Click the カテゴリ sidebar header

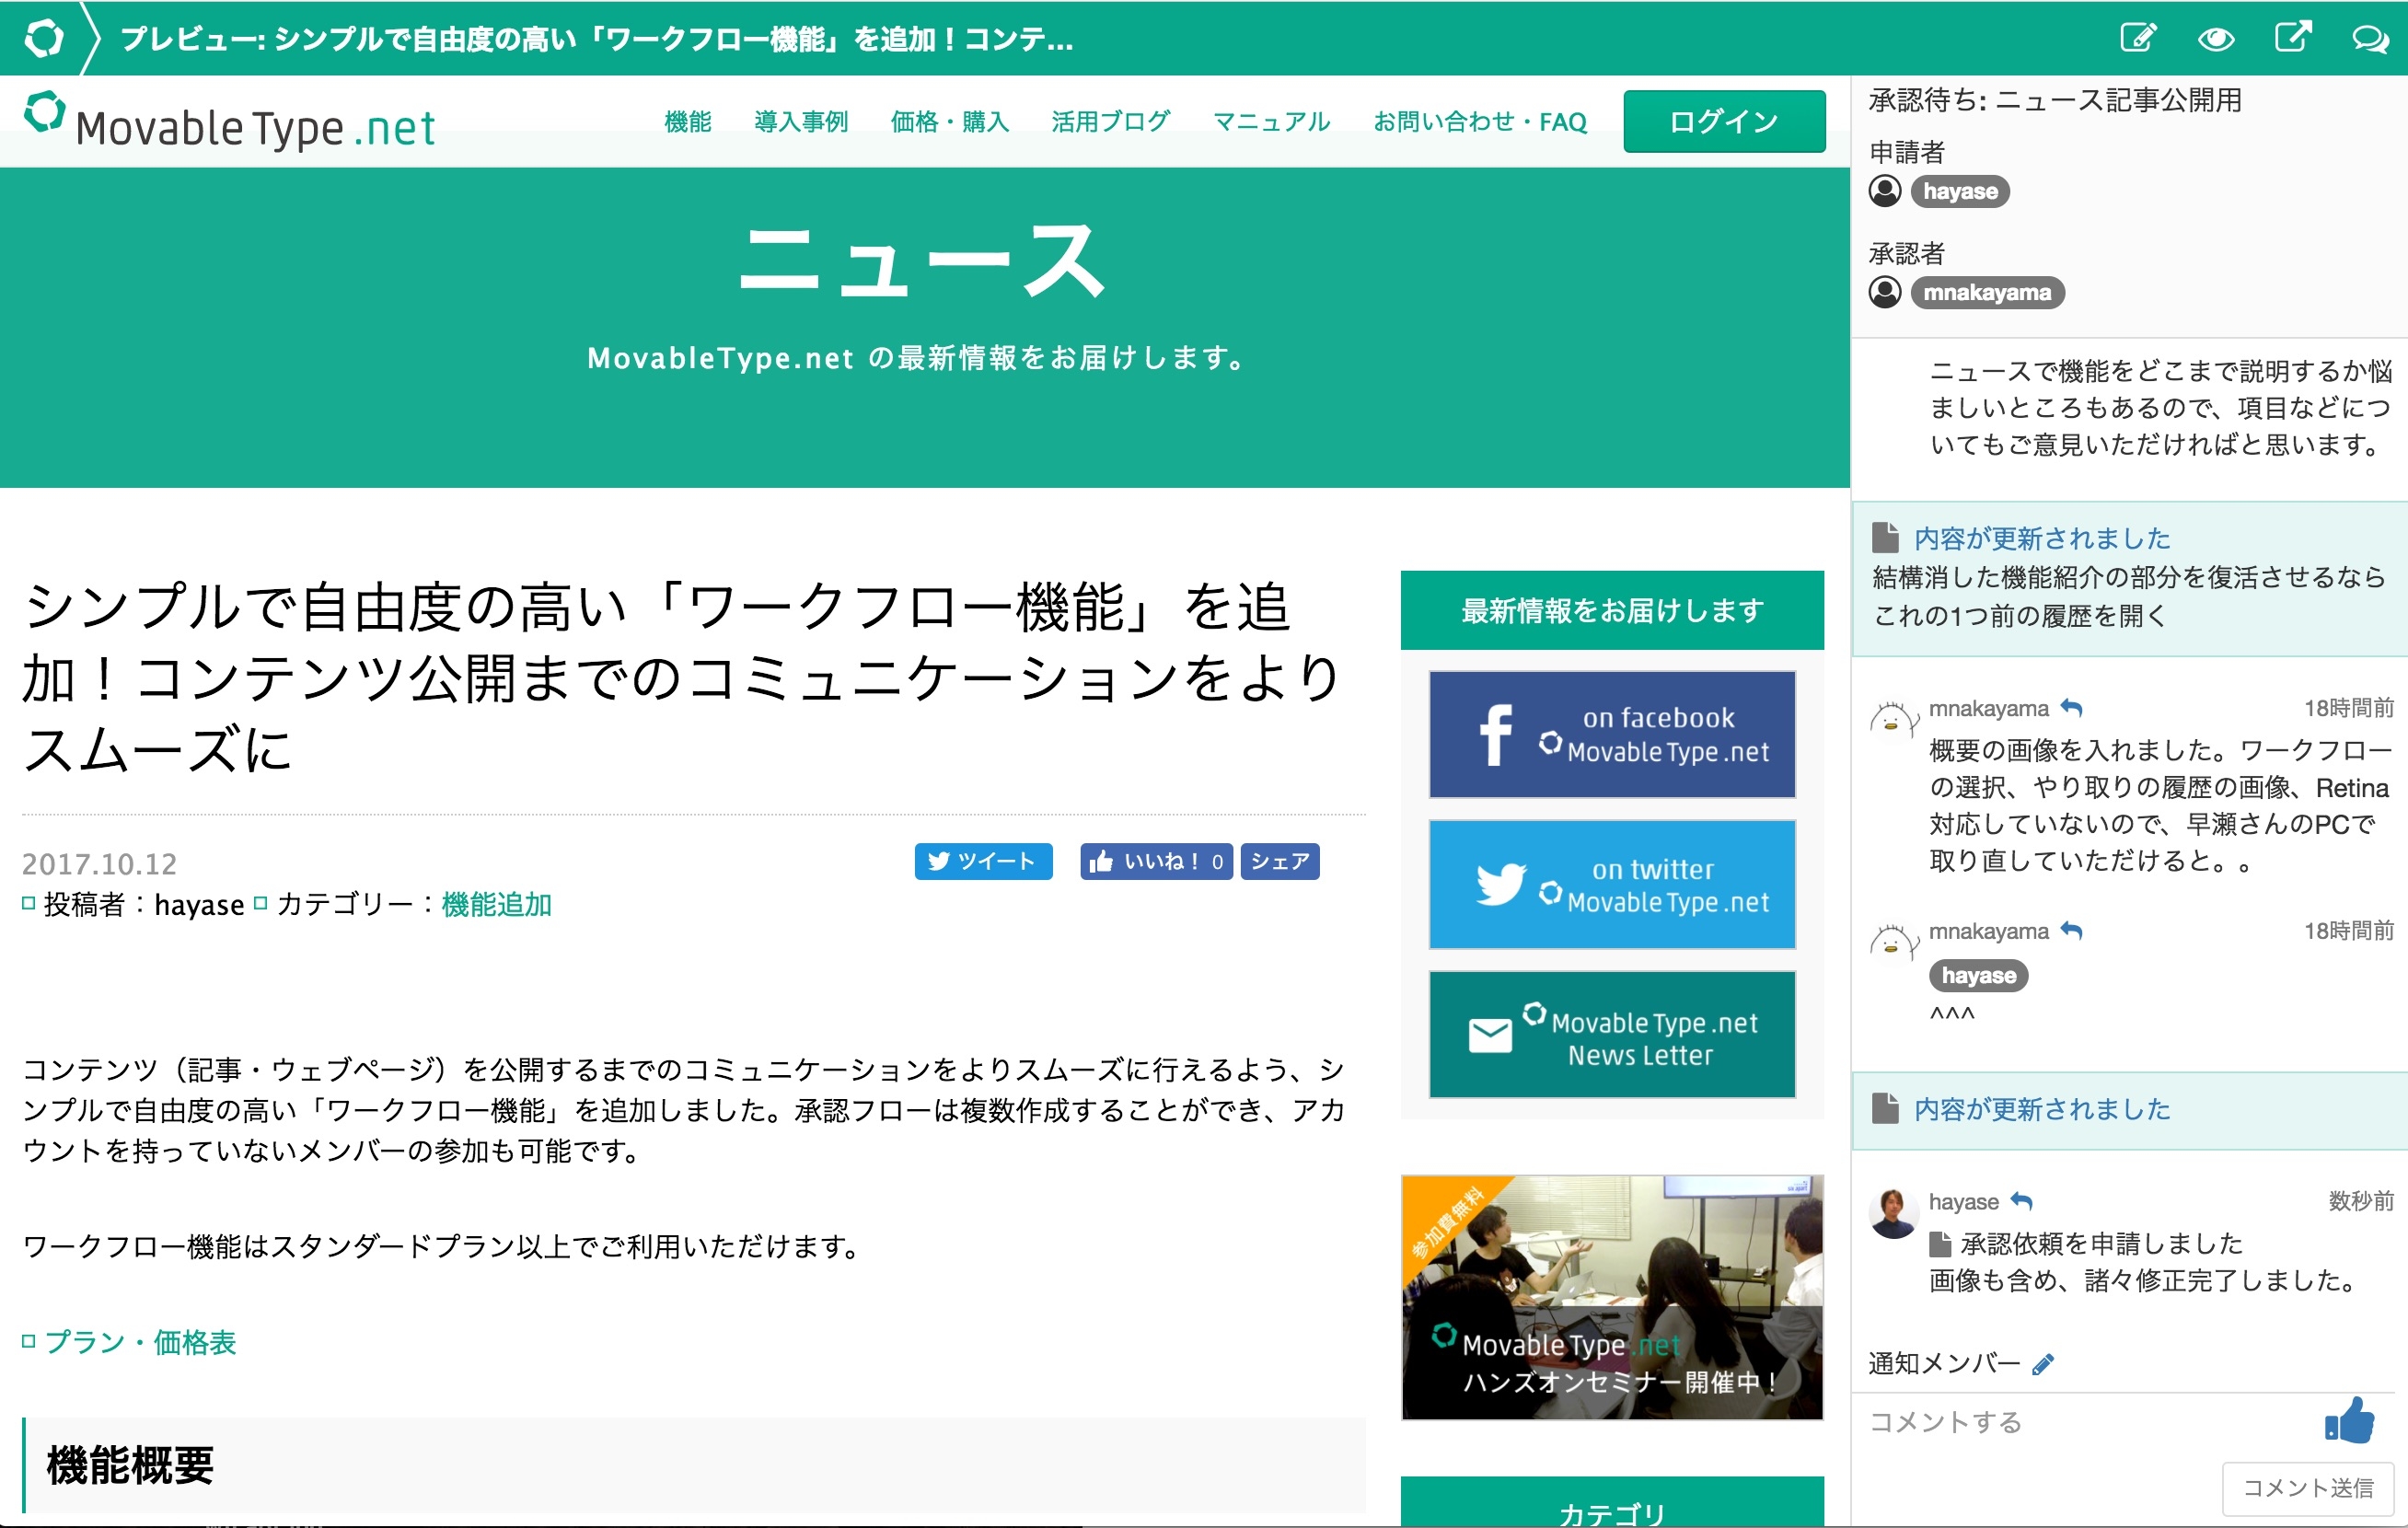(x=1612, y=1502)
